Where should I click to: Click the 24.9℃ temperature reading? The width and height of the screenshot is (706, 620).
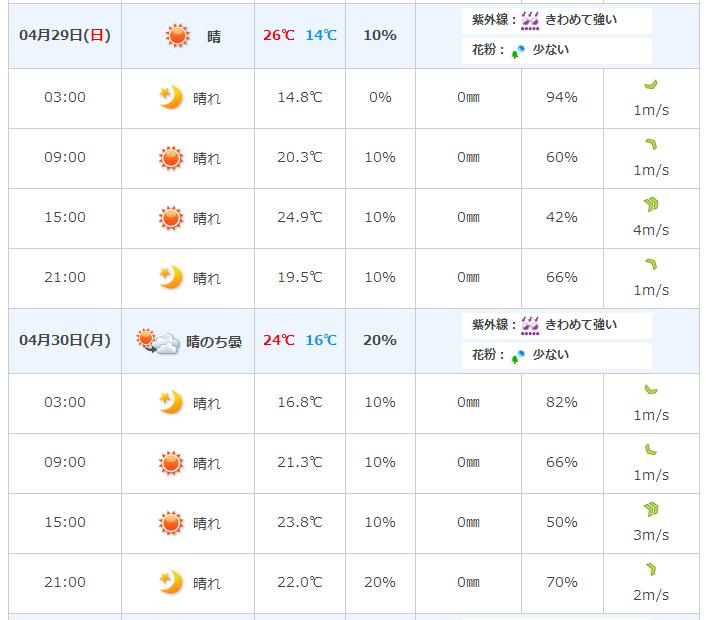click(x=300, y=217)
